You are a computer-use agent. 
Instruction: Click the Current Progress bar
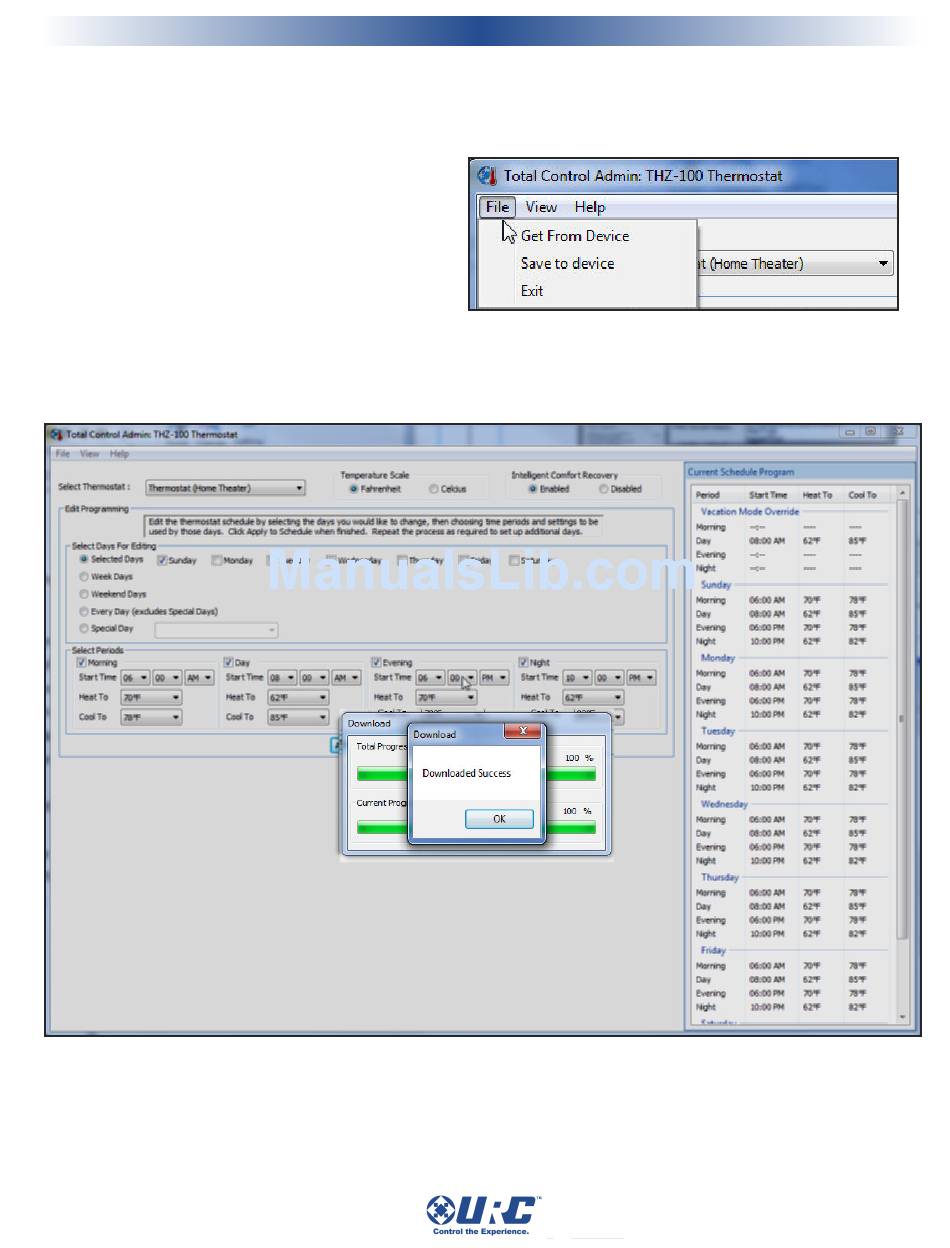click(x=476, y=827)
